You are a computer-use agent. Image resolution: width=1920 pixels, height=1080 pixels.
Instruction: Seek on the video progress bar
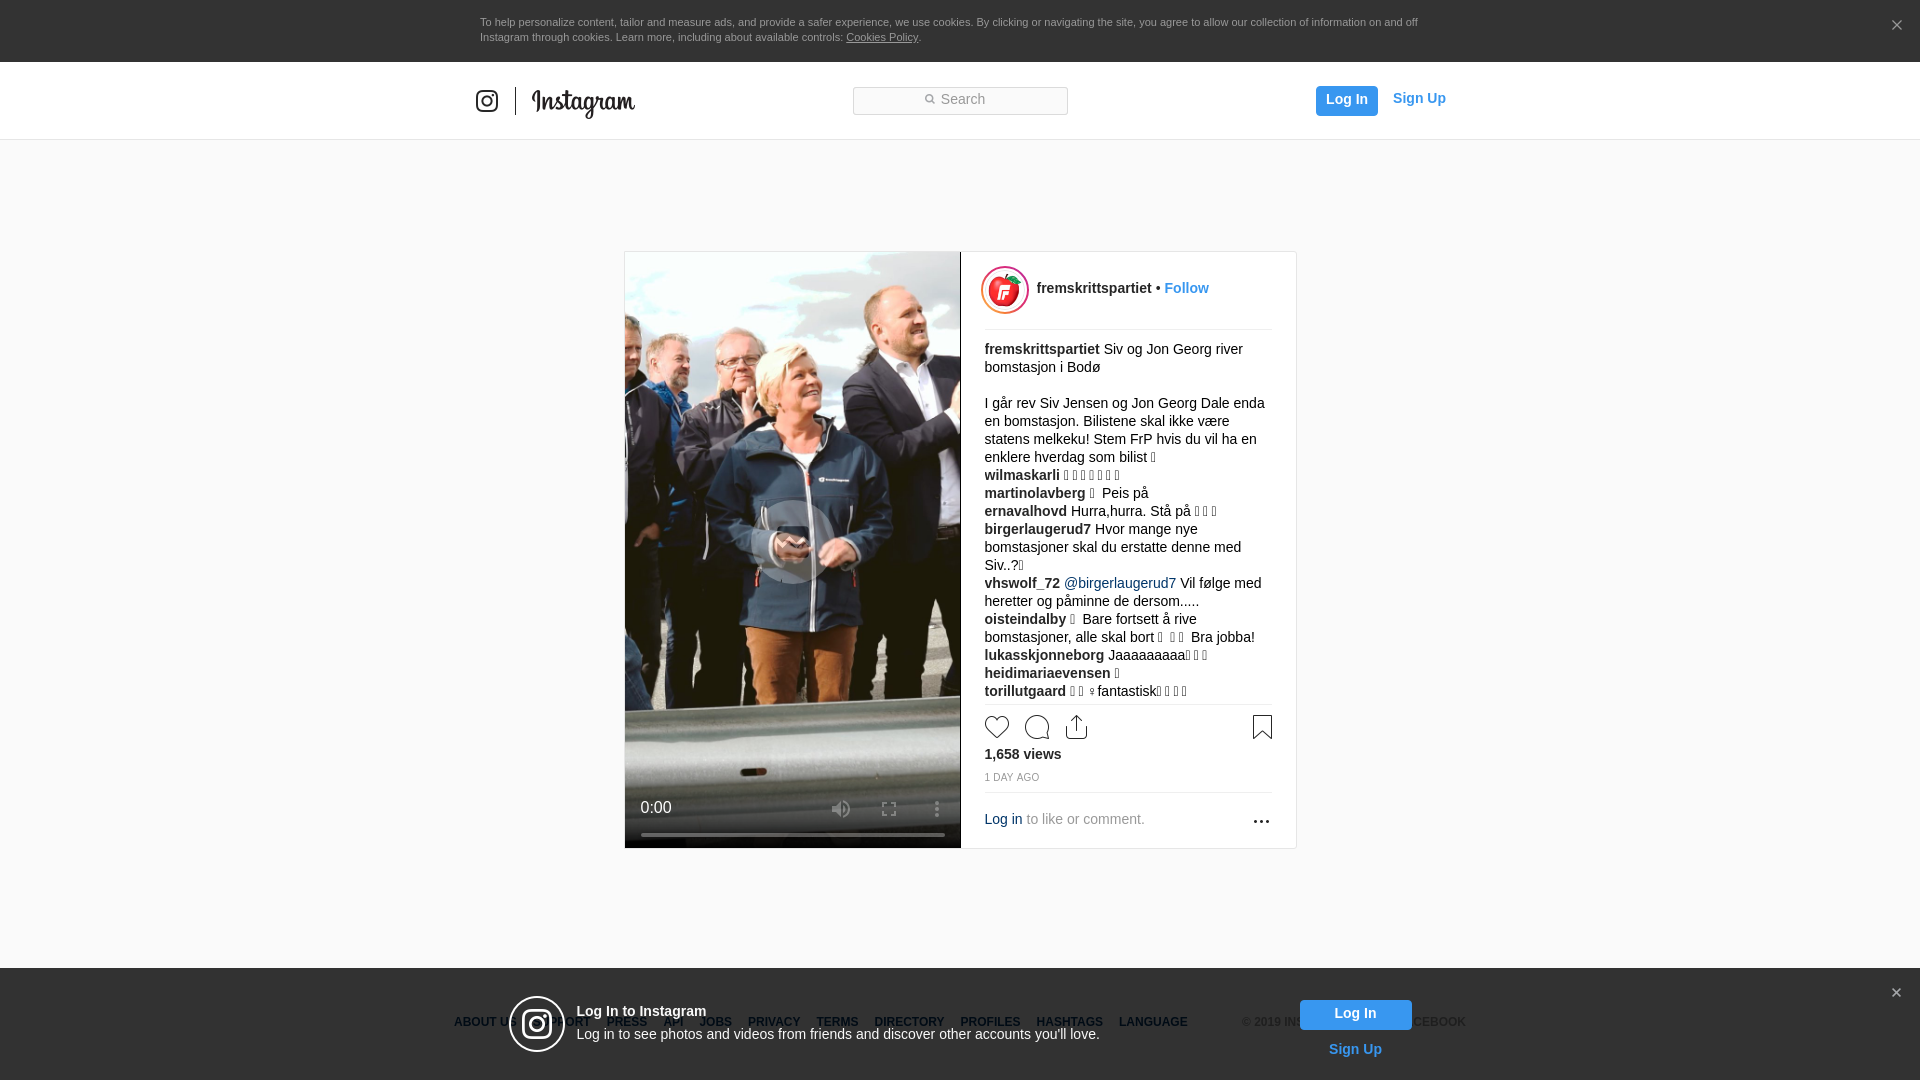point(793,835)
